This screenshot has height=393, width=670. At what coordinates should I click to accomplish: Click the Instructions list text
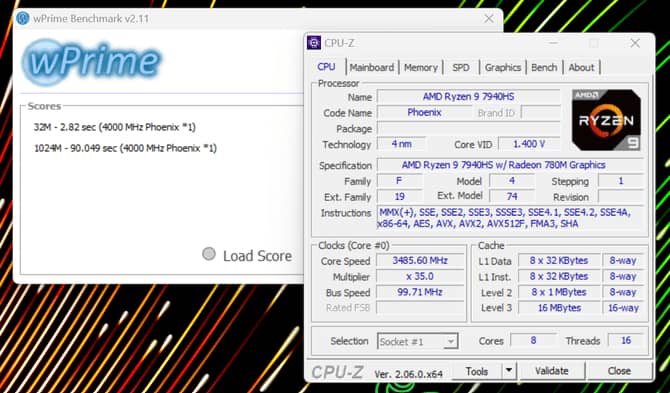pyautogui.click(x=504, y=218)
